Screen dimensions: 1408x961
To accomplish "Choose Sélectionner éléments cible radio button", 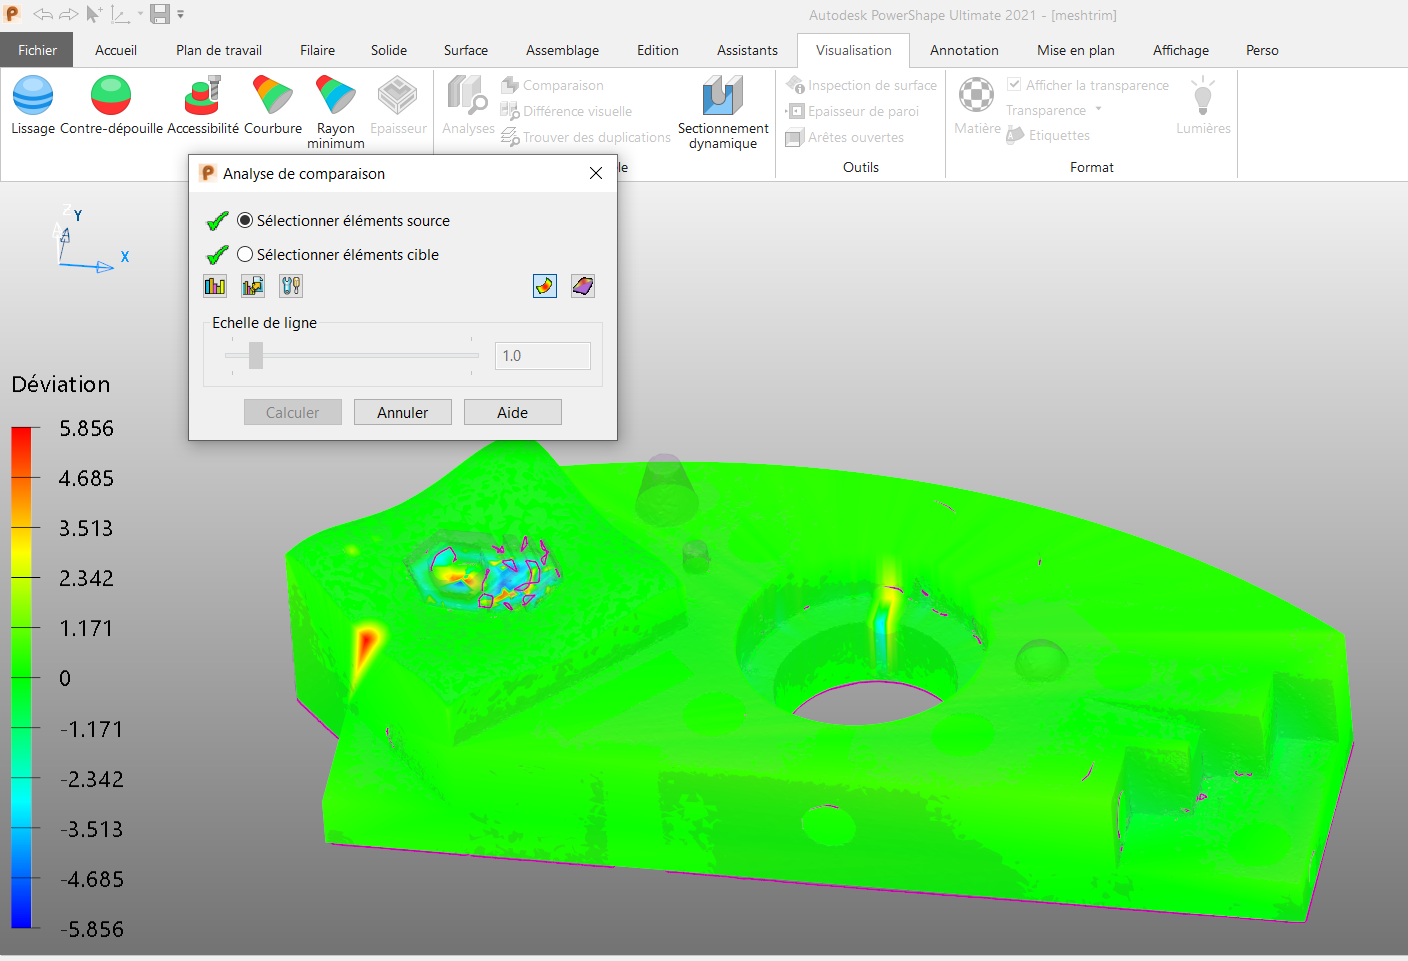I will [245, 254].
